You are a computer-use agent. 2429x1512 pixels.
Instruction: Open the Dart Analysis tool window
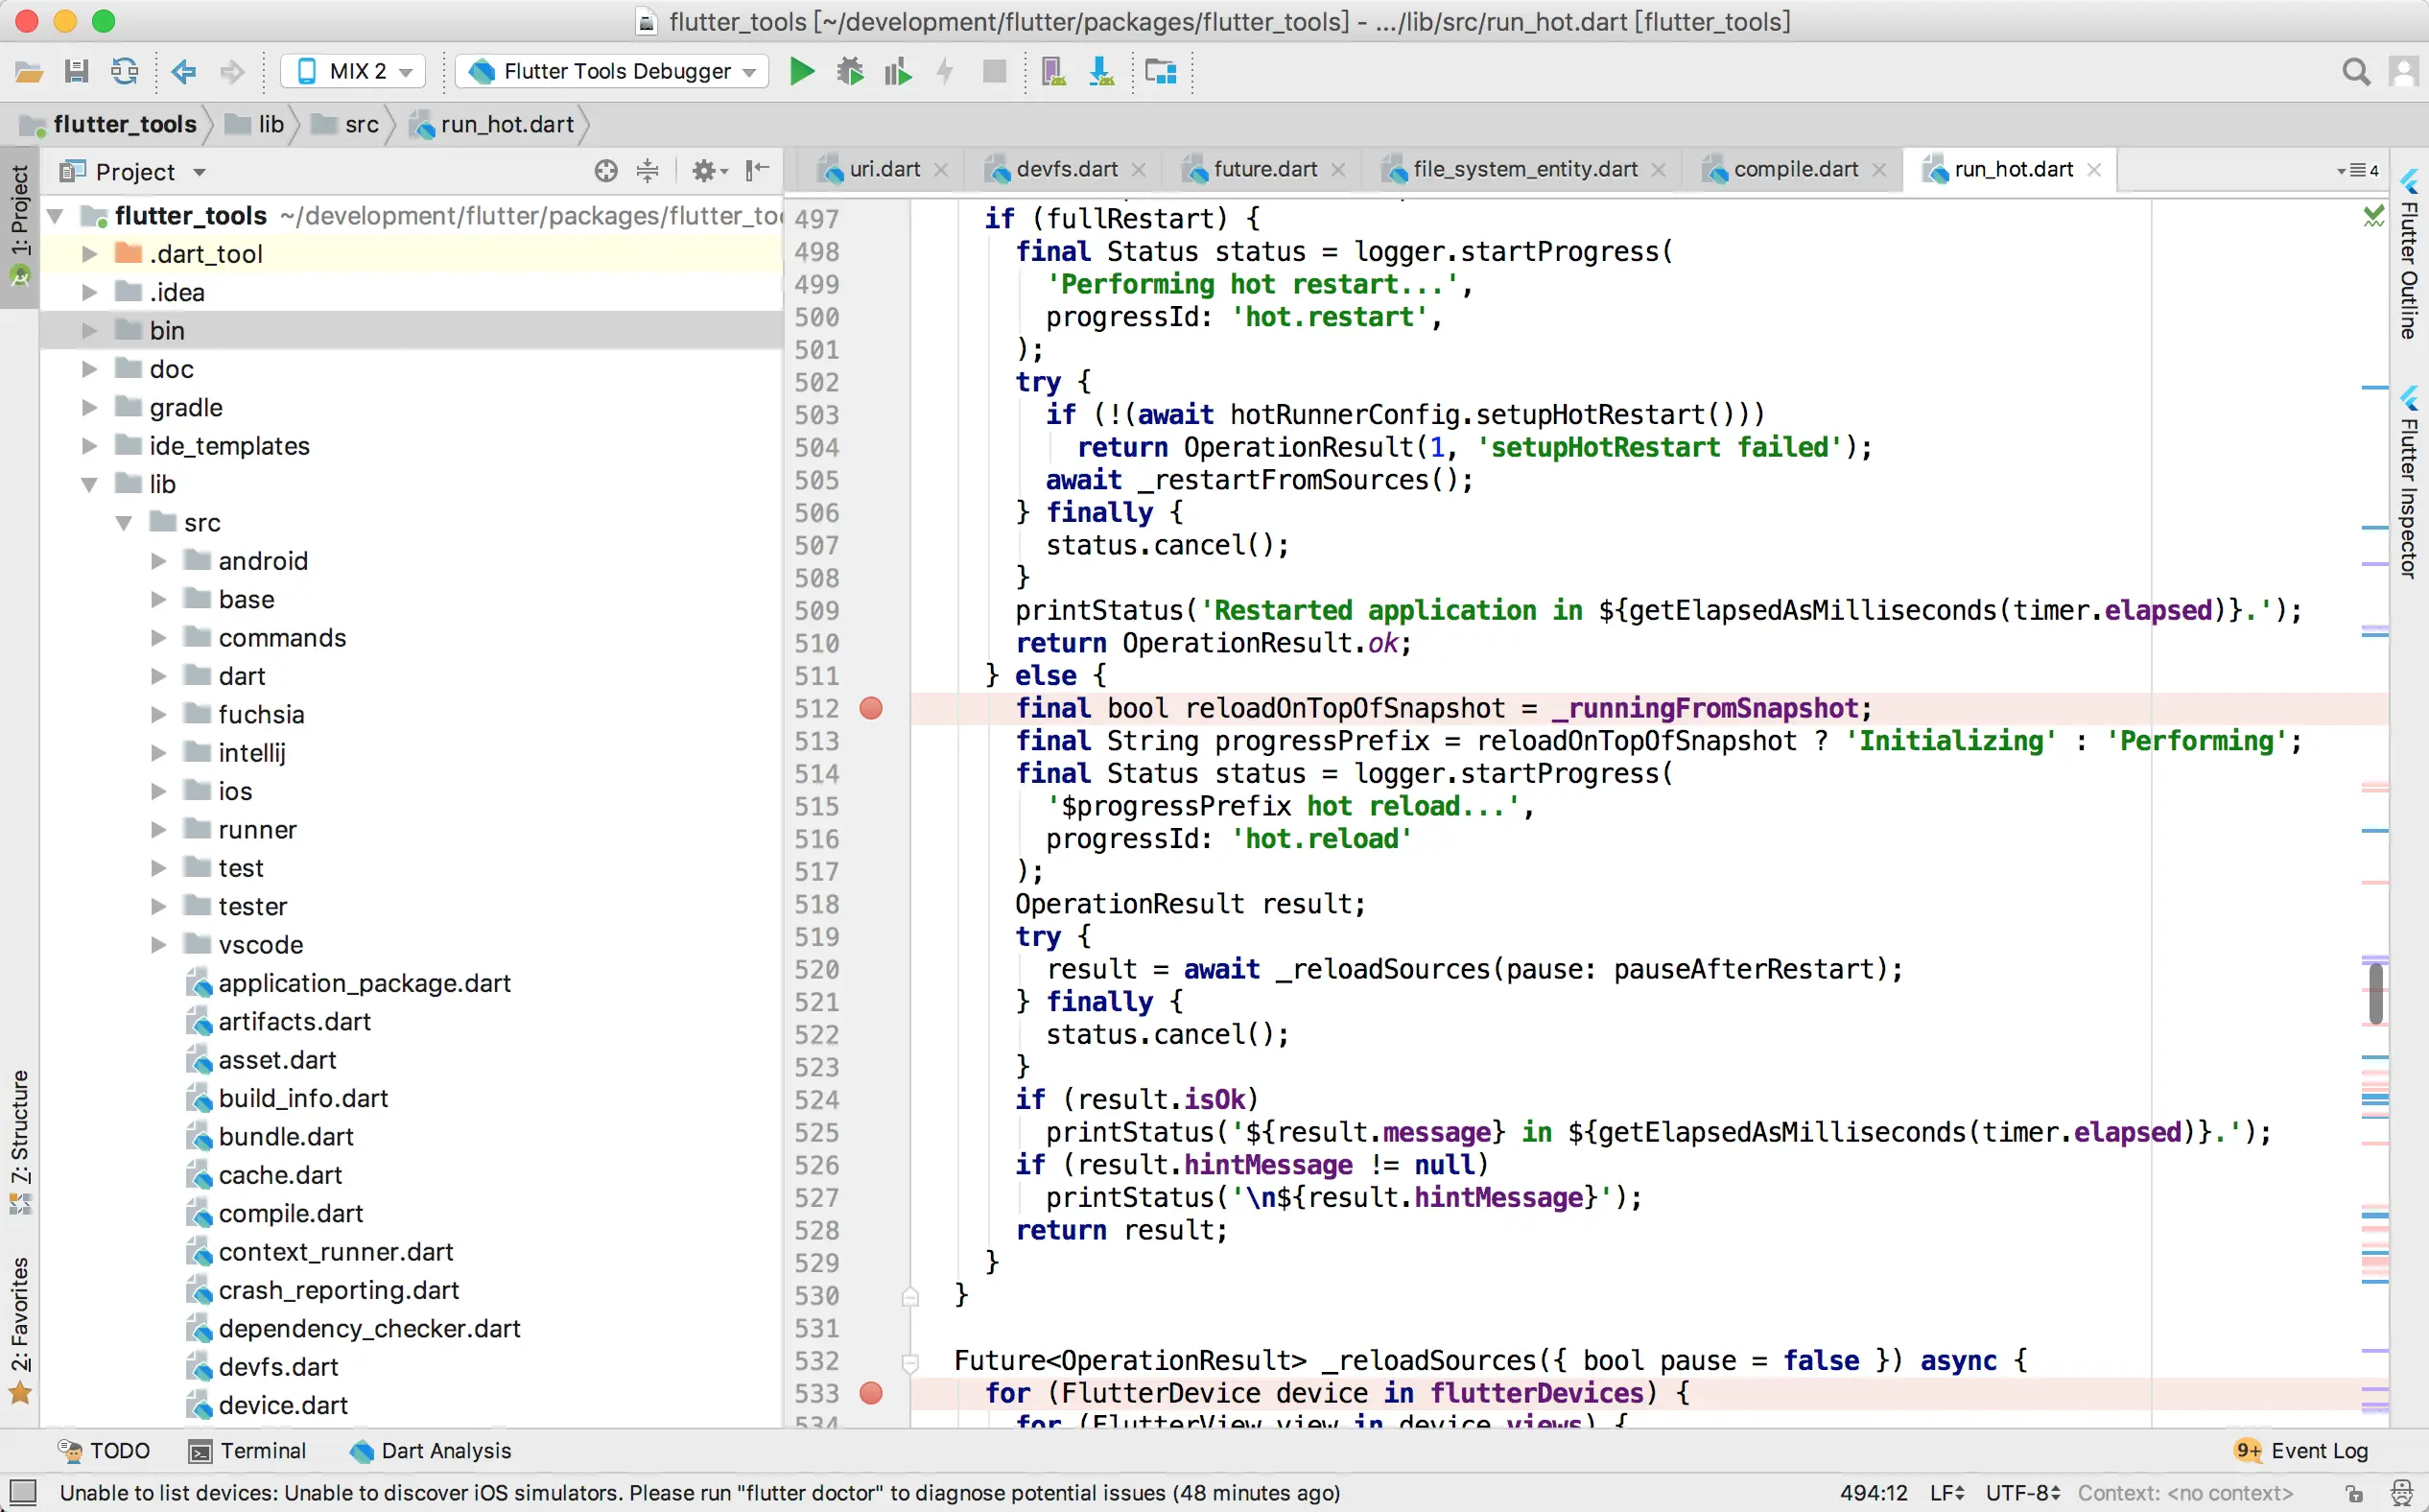click(x=431, y=1450)
